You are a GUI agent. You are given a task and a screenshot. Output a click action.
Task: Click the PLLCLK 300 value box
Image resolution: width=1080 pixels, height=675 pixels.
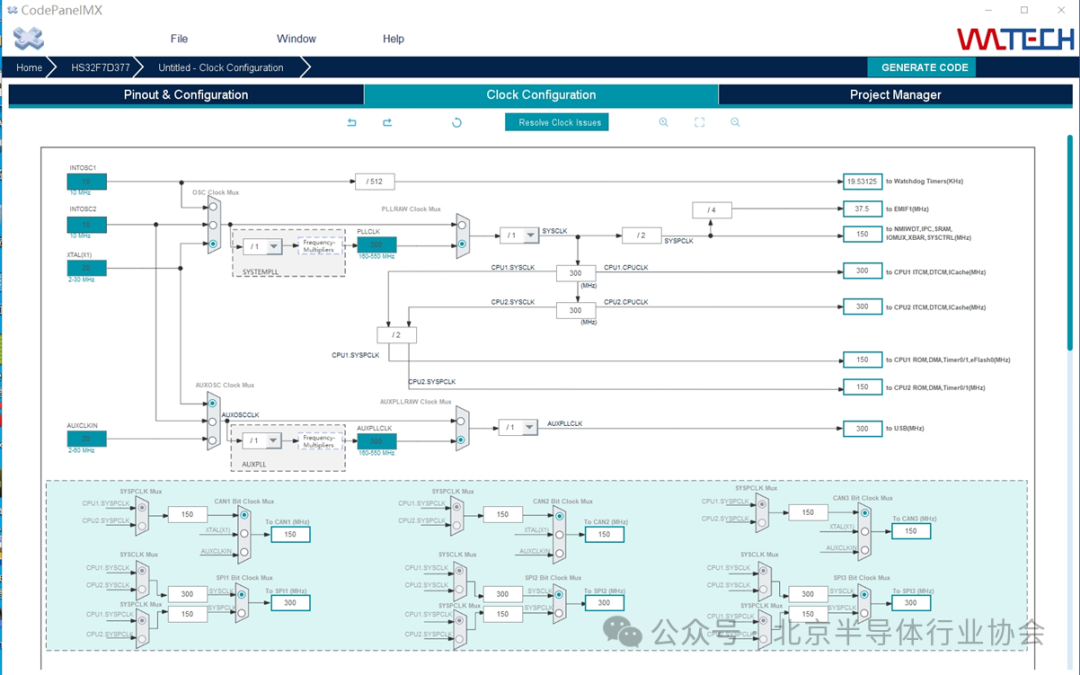(x=377, y=245)
